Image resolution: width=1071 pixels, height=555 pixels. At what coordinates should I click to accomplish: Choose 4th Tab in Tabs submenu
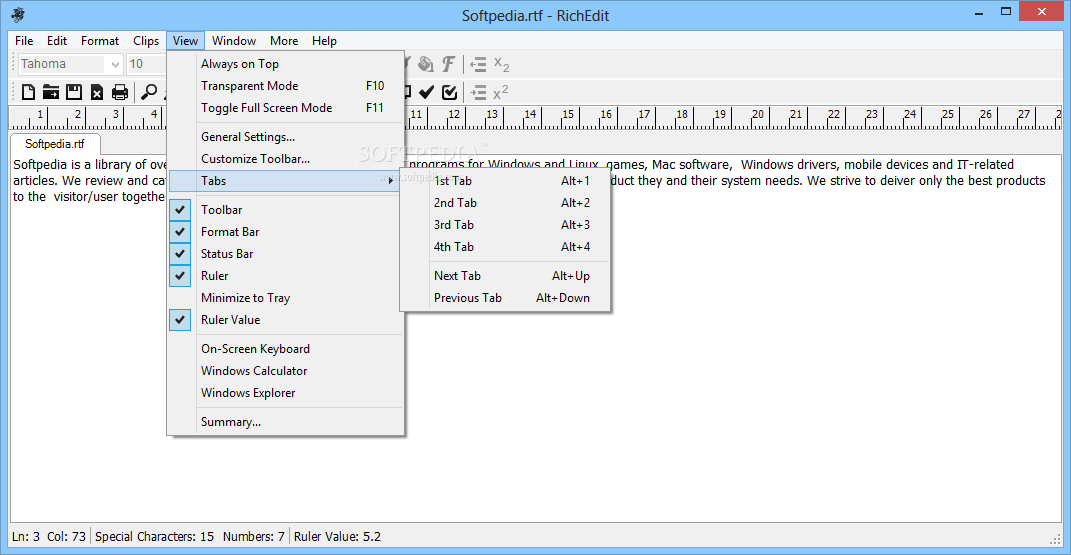pyautogui.click(x=505, y=246)
